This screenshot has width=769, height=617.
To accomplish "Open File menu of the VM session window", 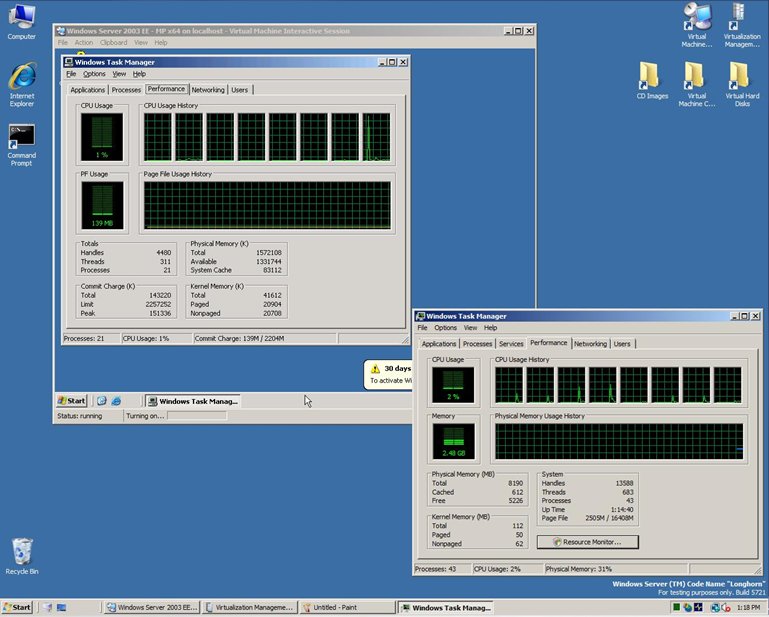I will tap(63, 43).
